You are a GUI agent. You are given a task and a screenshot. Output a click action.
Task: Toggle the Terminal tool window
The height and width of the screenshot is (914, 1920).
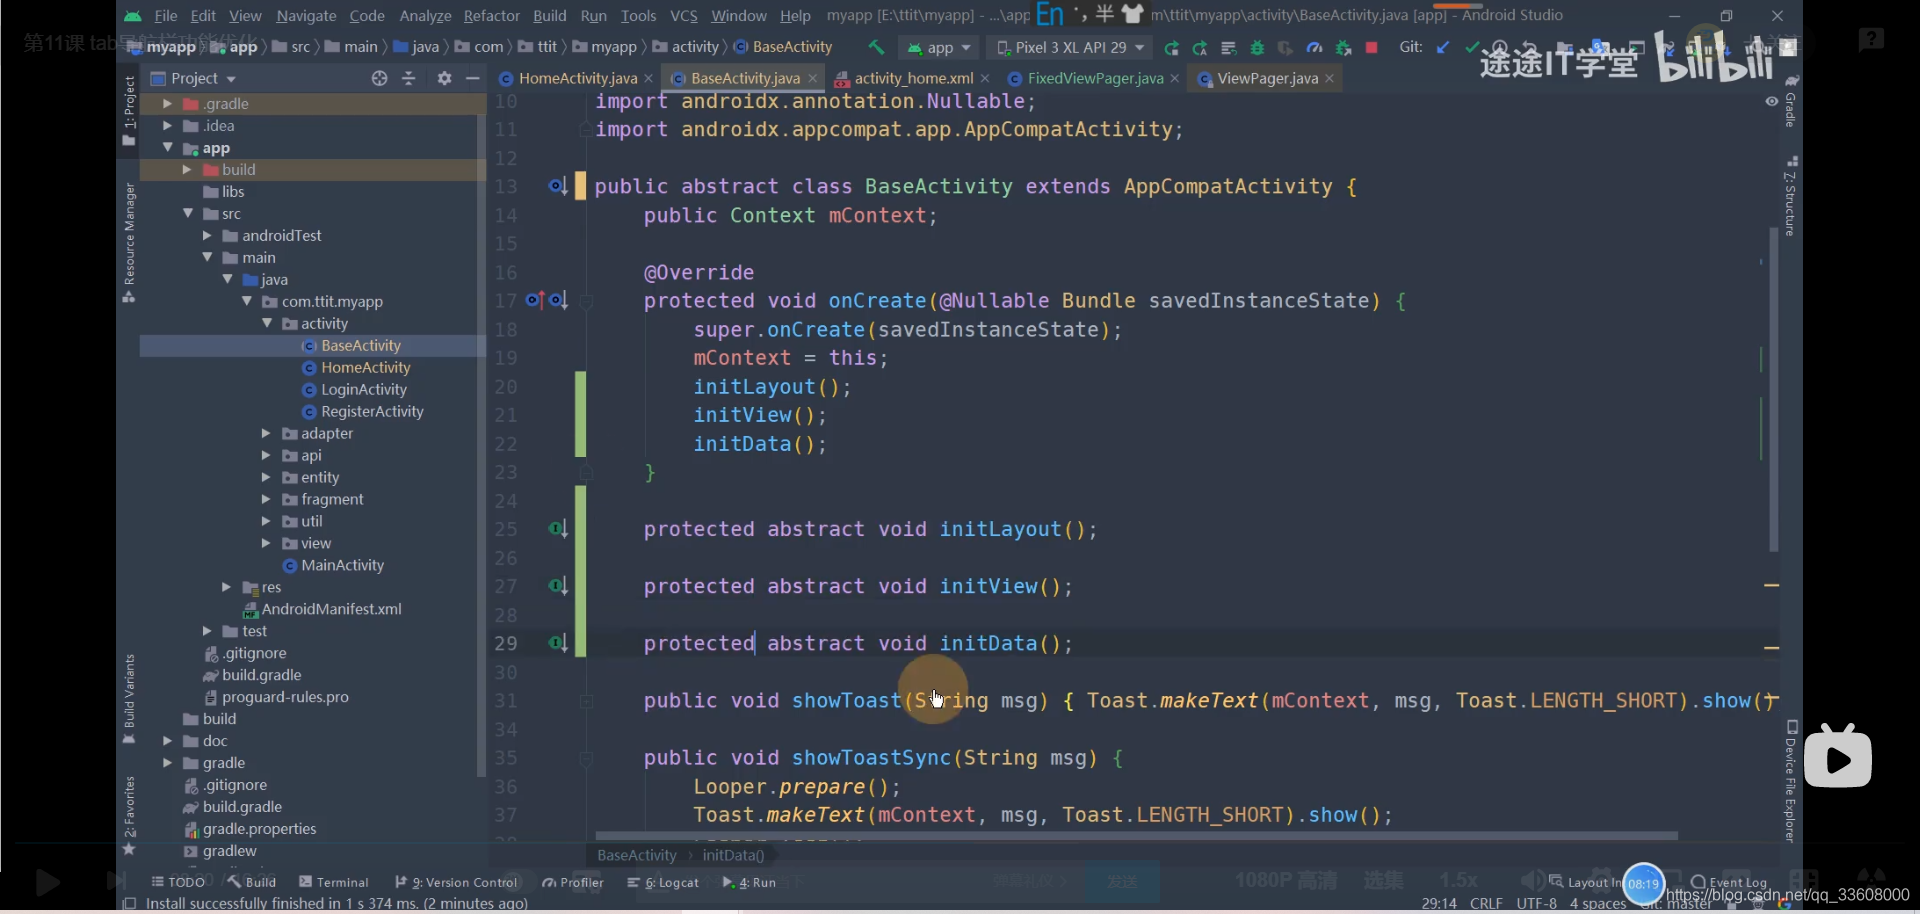tap(334, 882)
